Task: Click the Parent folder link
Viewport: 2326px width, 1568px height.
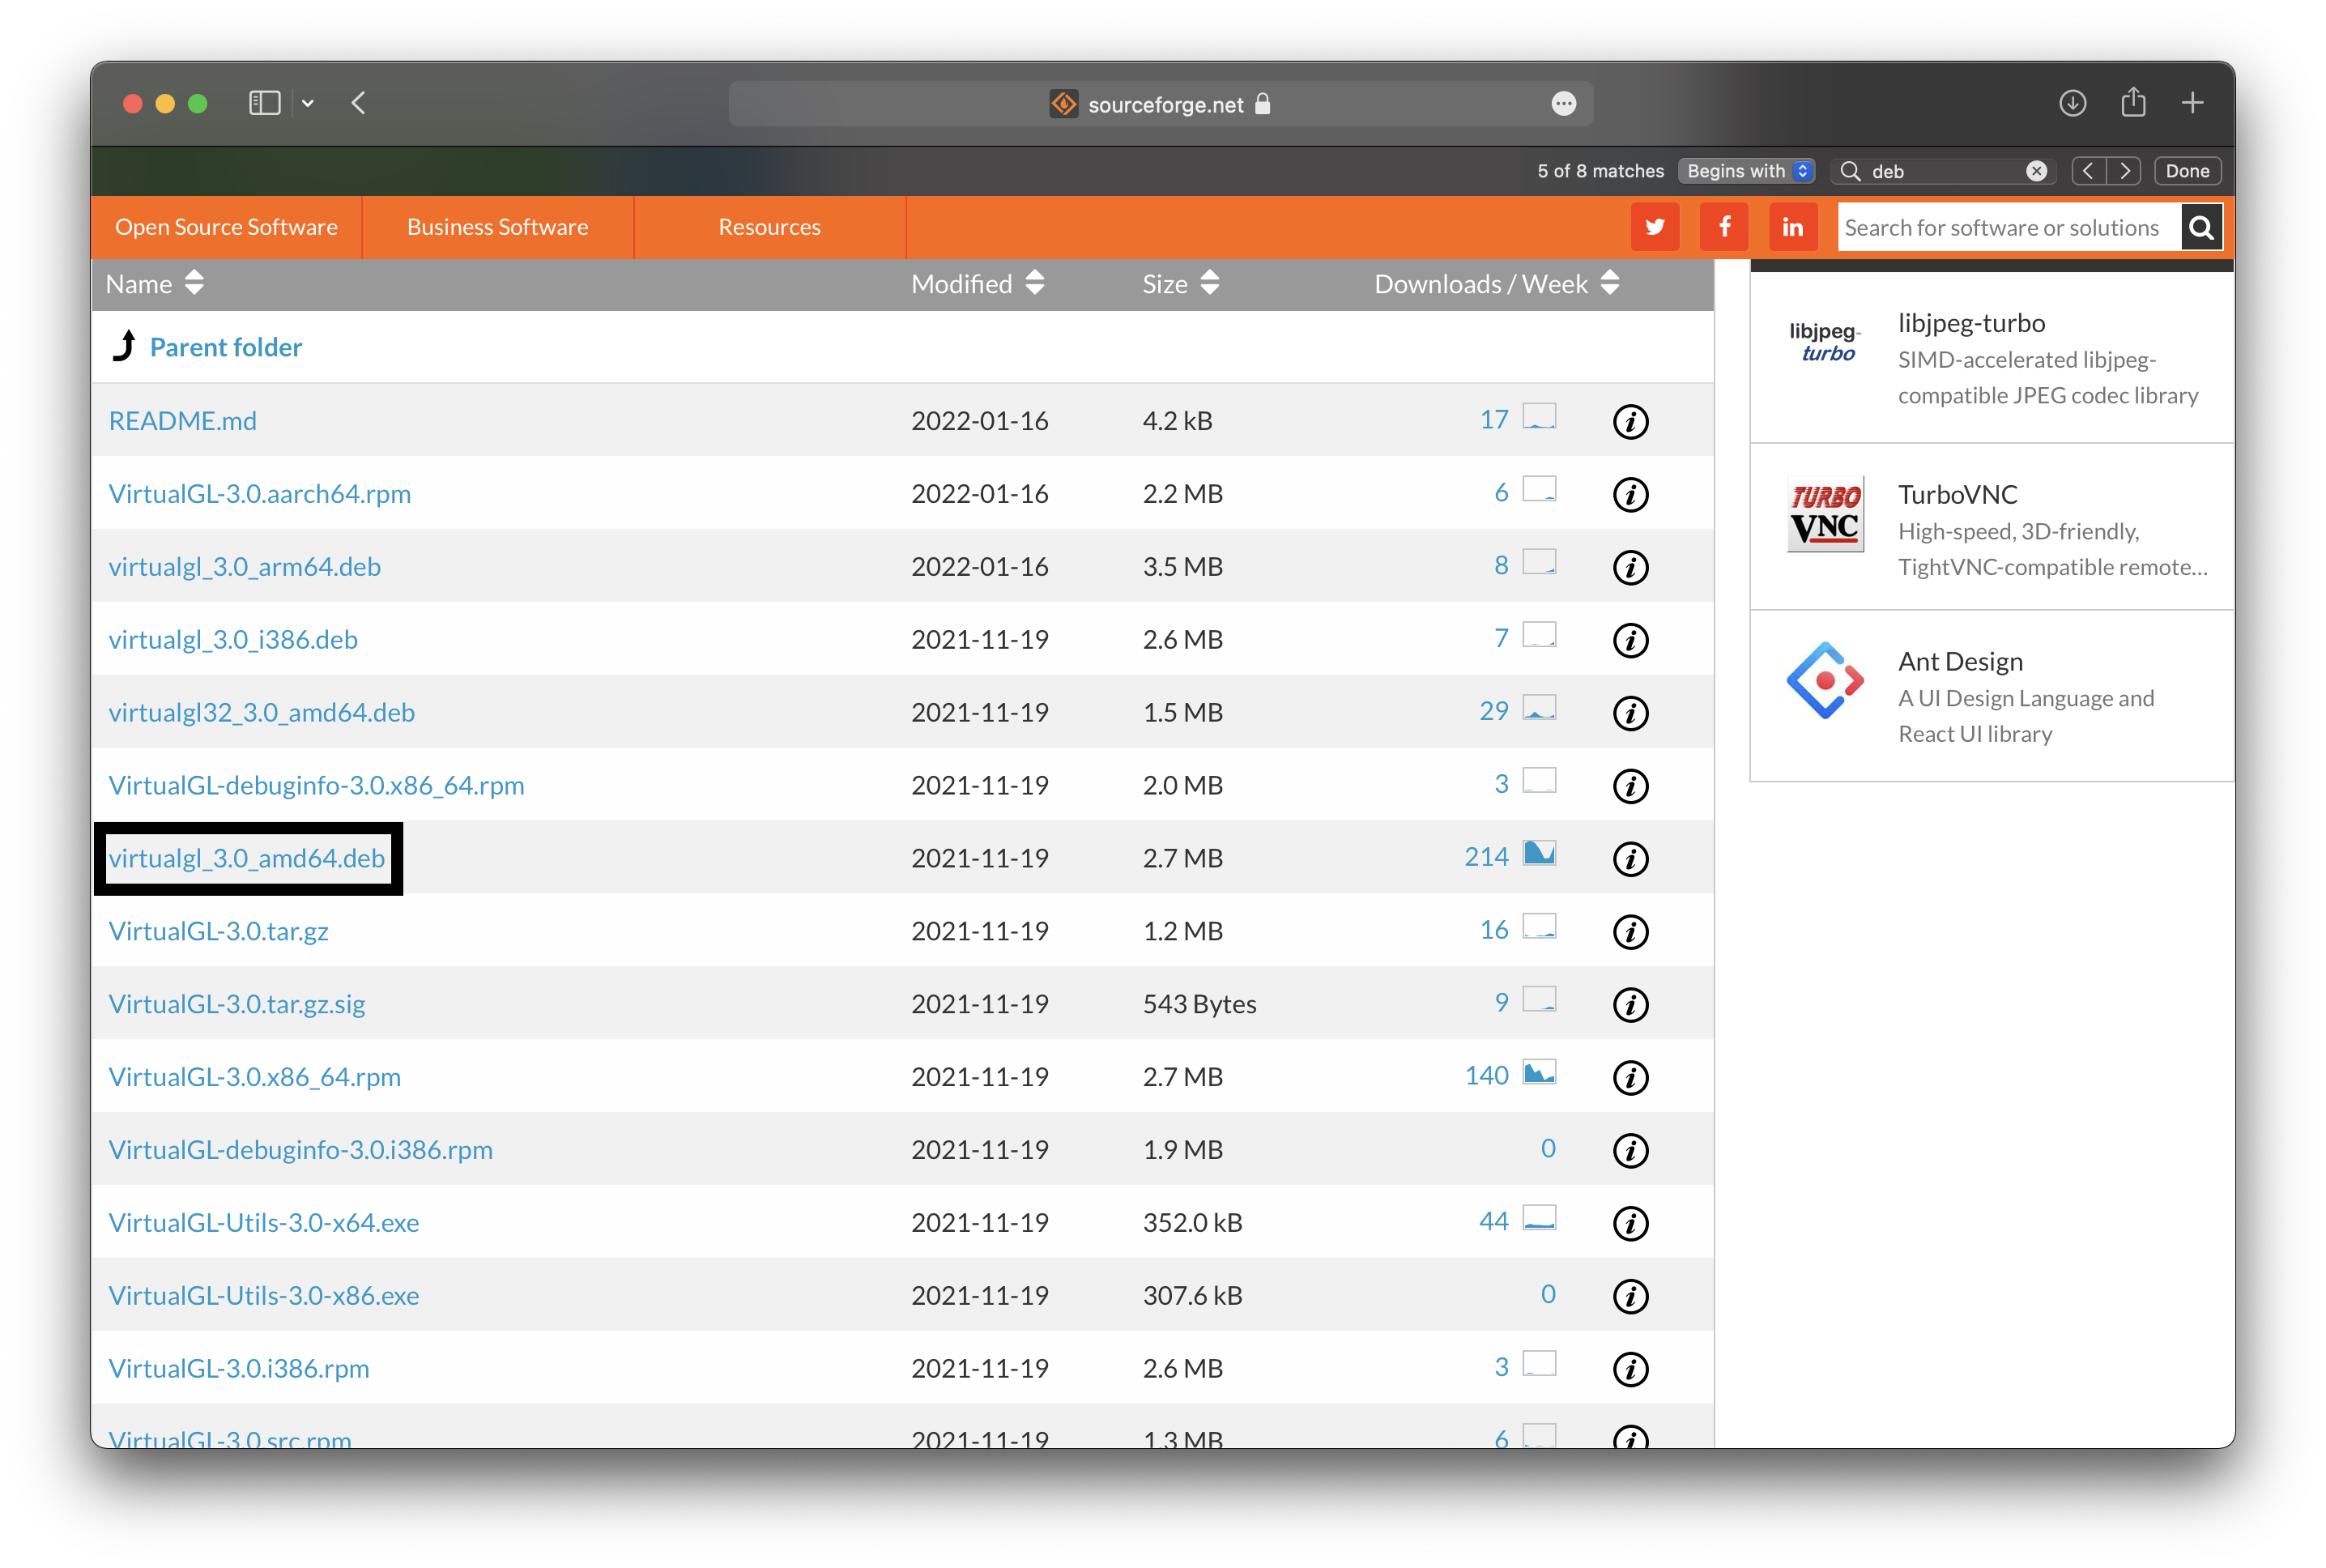Action: pyautogui.click(x=226, y=347)
